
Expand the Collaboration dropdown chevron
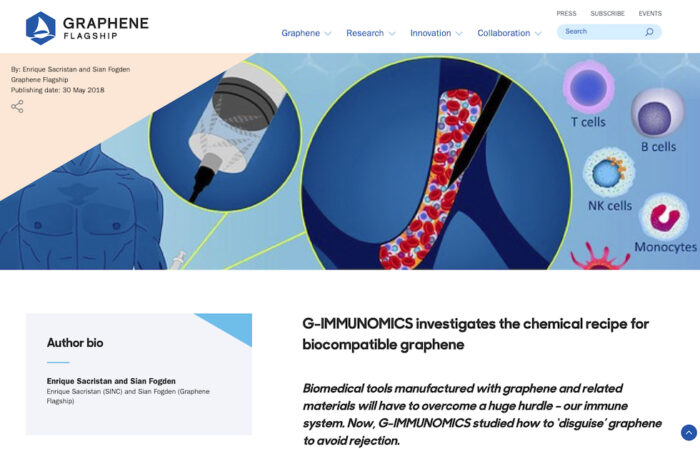538,33
